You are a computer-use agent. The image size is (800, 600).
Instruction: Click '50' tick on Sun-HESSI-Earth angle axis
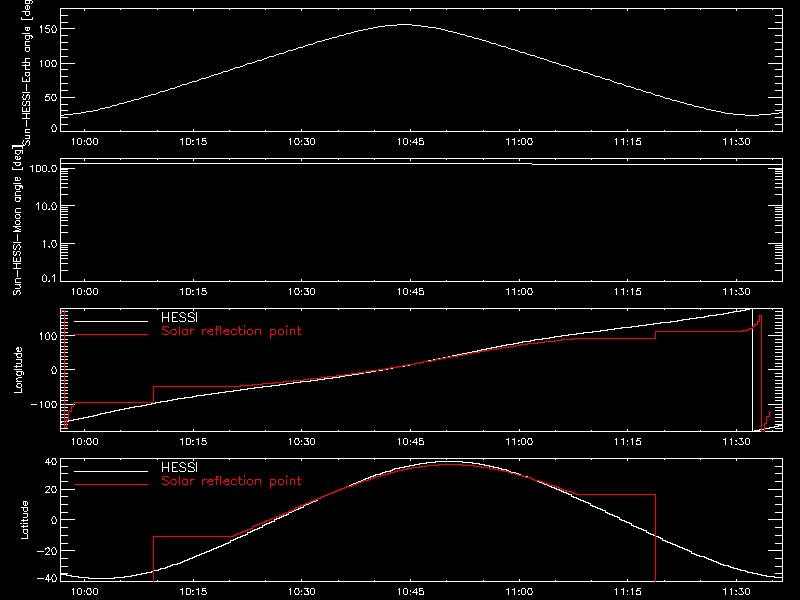point(51,98)
